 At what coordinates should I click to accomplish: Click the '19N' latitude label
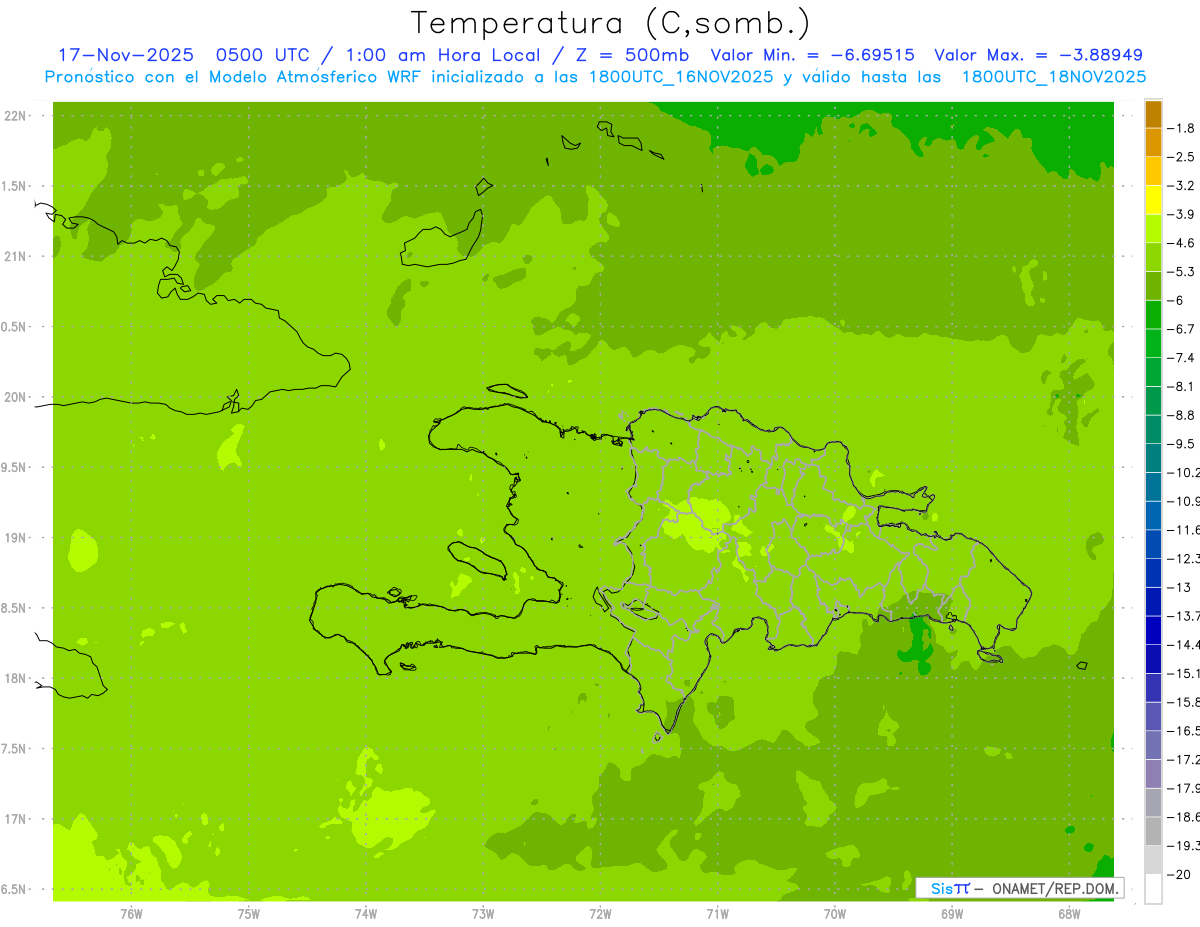[16, 538]
